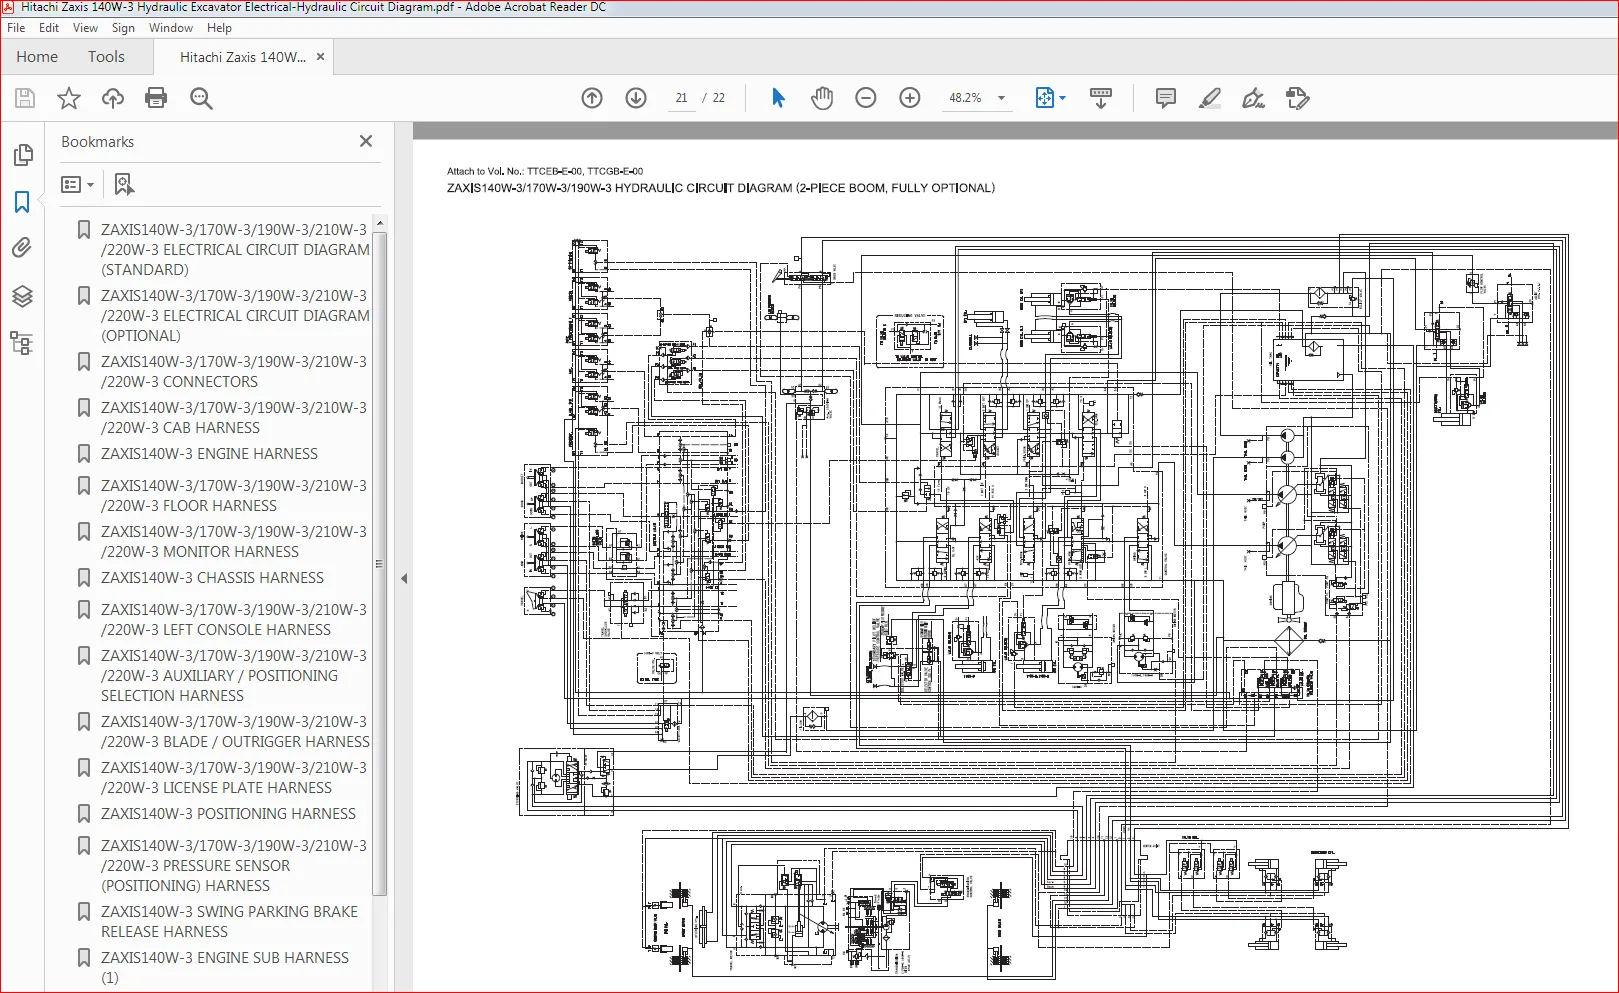
Task: Select the Hitachi Zaxis 140W document tab
Action: (x=243, y=57)
